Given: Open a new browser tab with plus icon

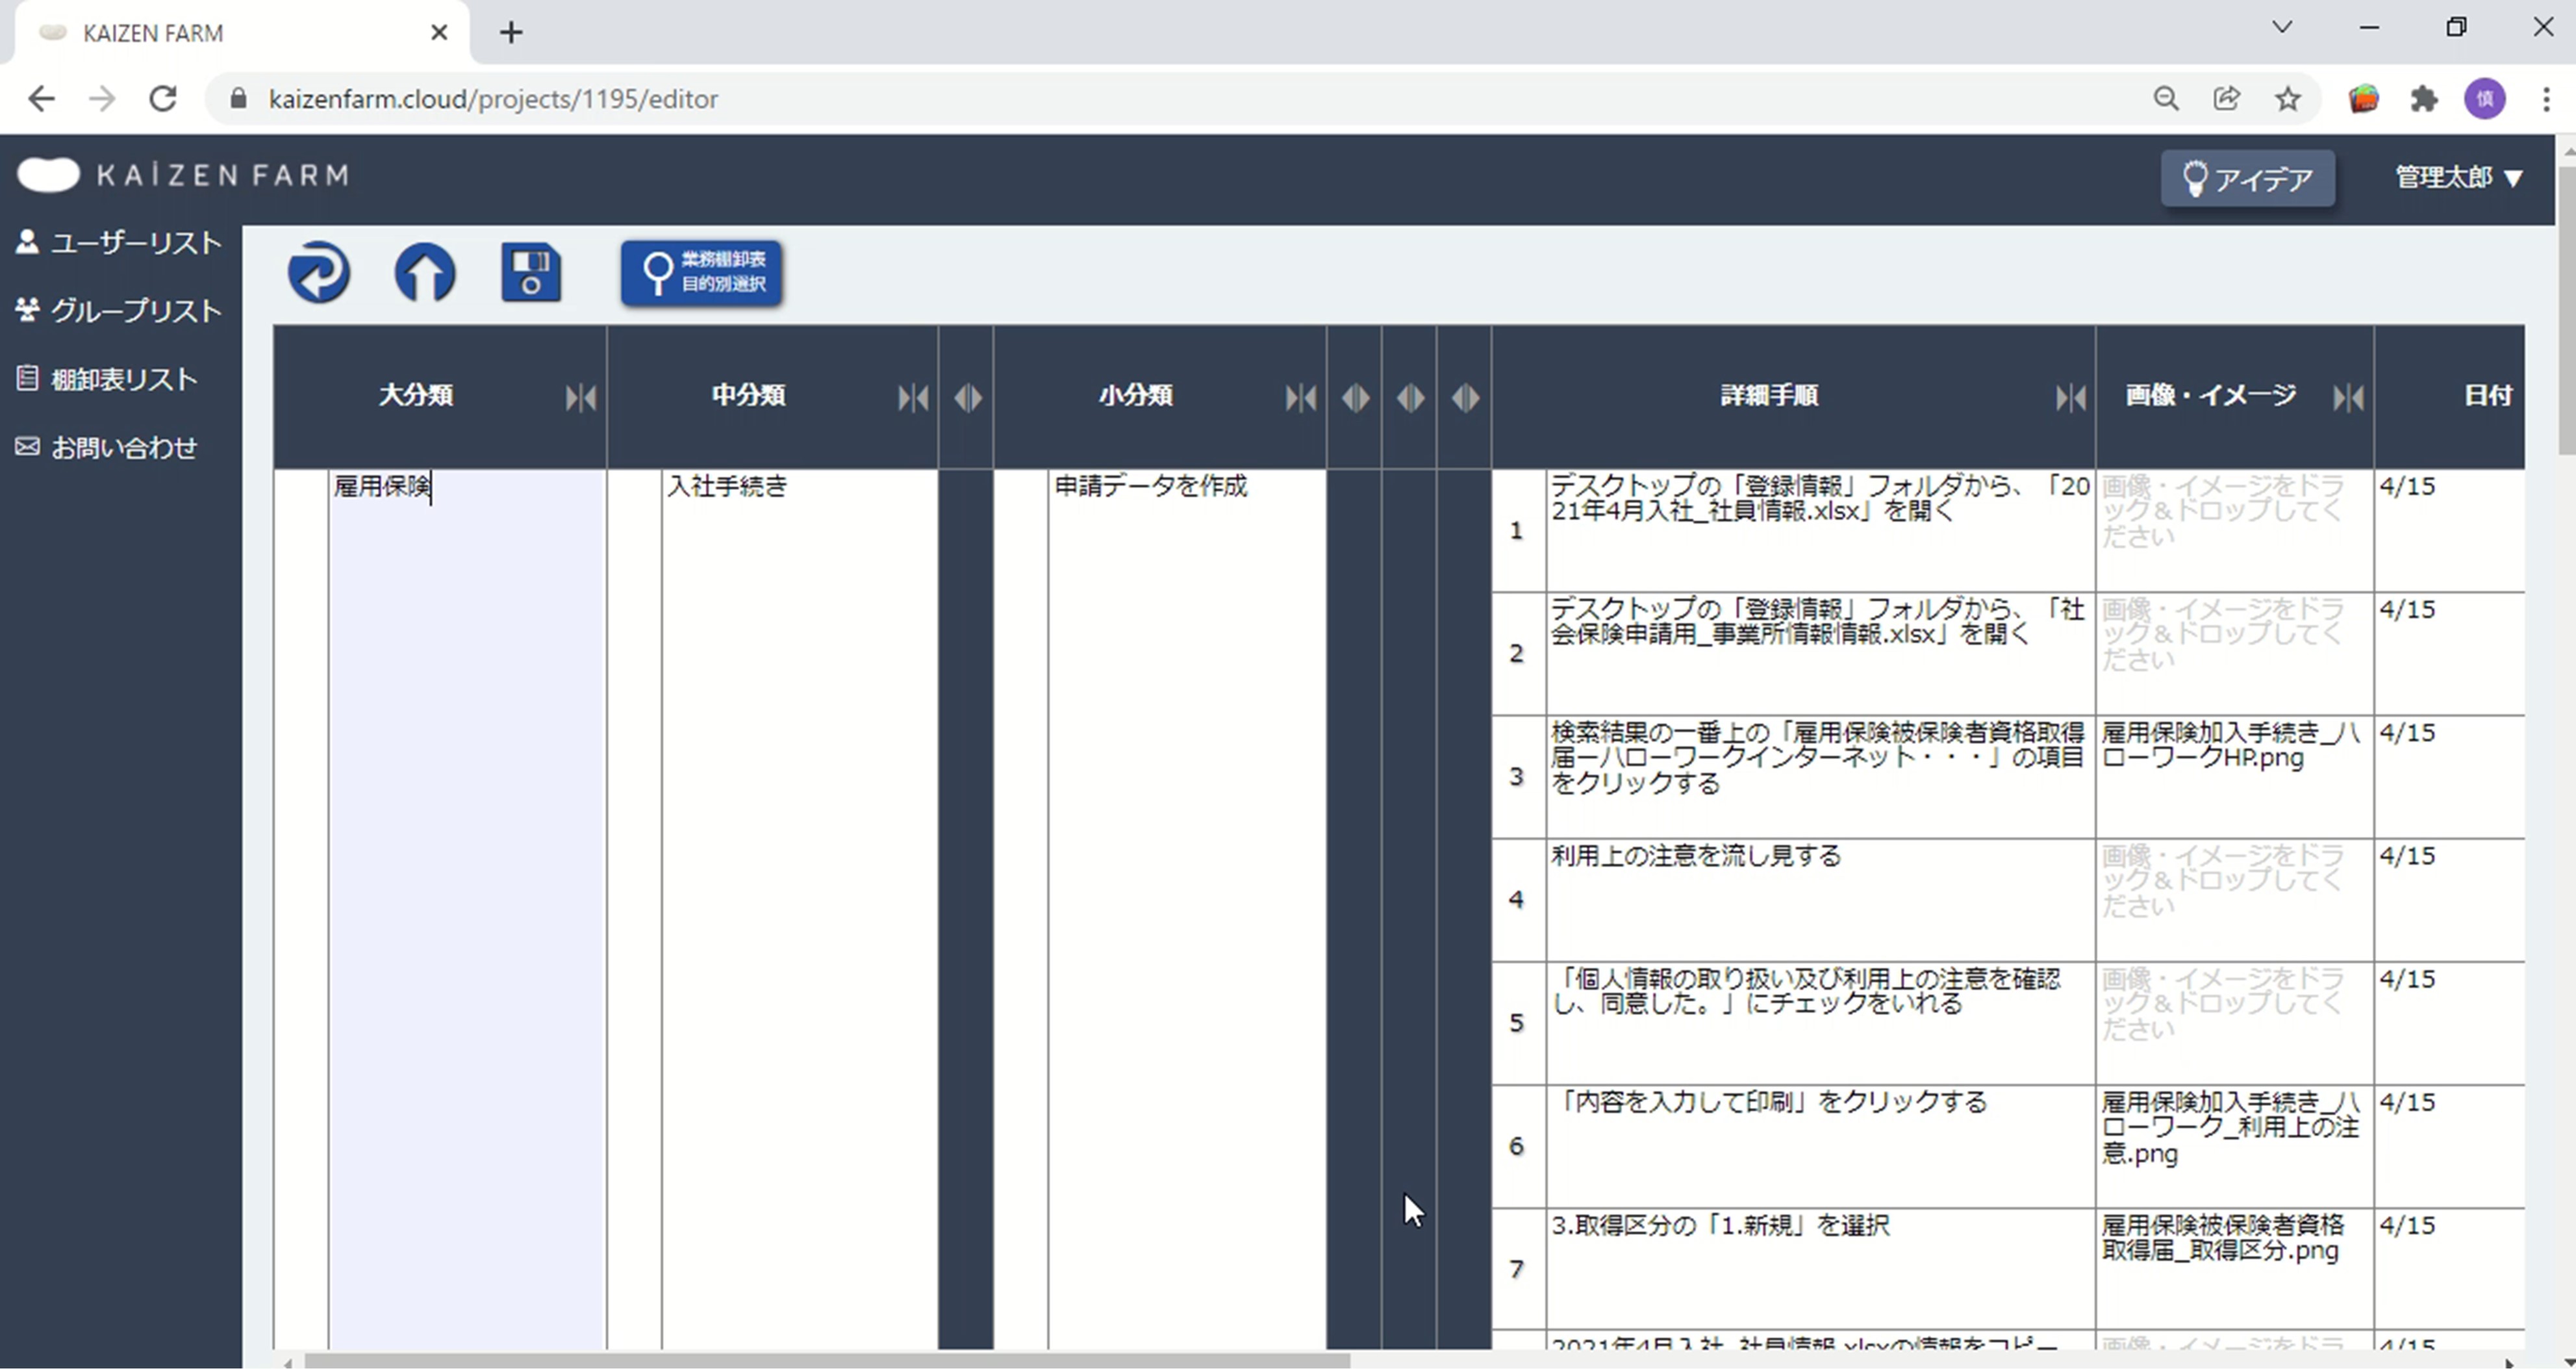Looking at the screenshot, I should coord(511,33).
